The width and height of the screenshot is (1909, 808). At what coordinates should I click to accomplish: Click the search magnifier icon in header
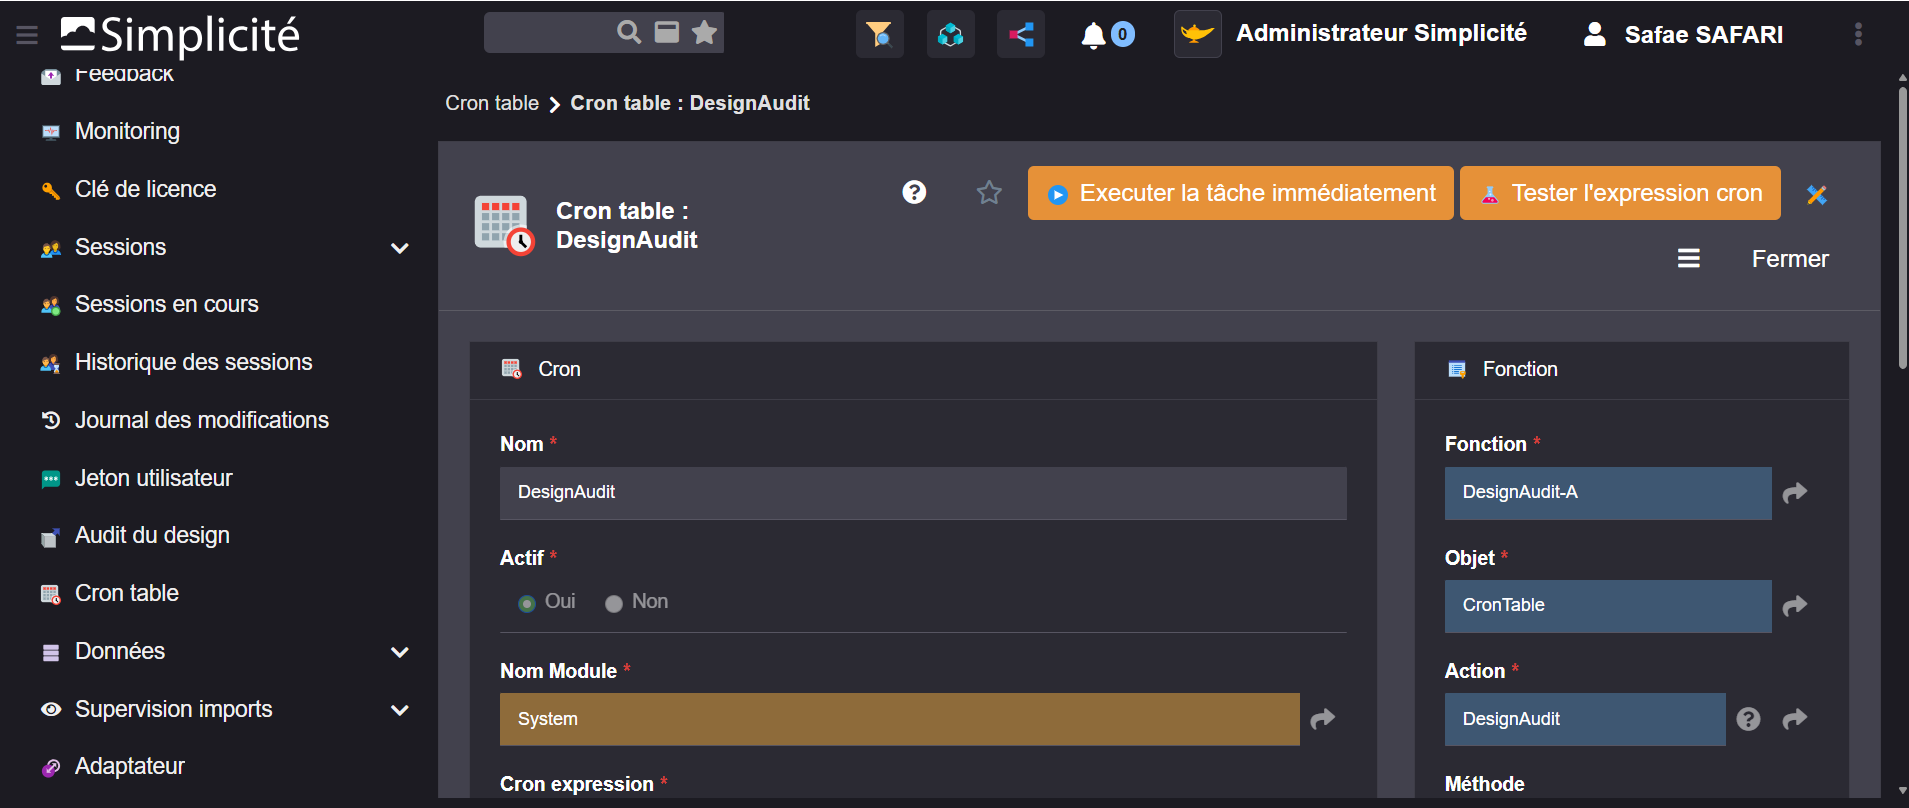pyautogui.click(x=628, y=32)
